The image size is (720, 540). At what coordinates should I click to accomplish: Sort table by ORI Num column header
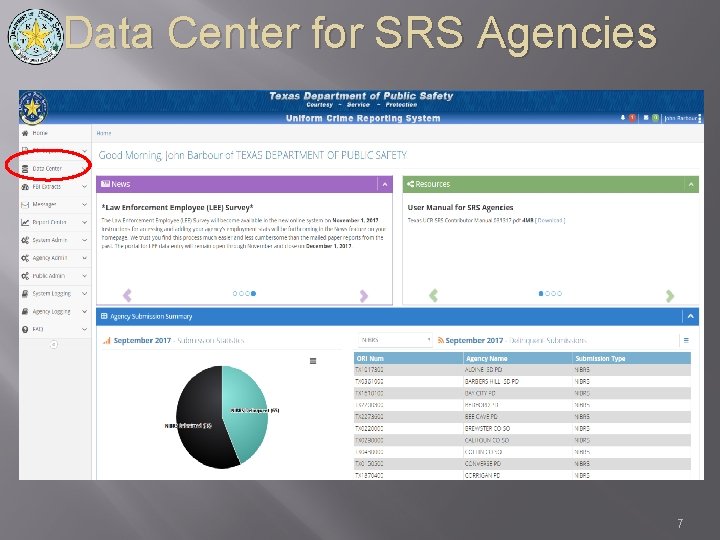click(409, 358)
